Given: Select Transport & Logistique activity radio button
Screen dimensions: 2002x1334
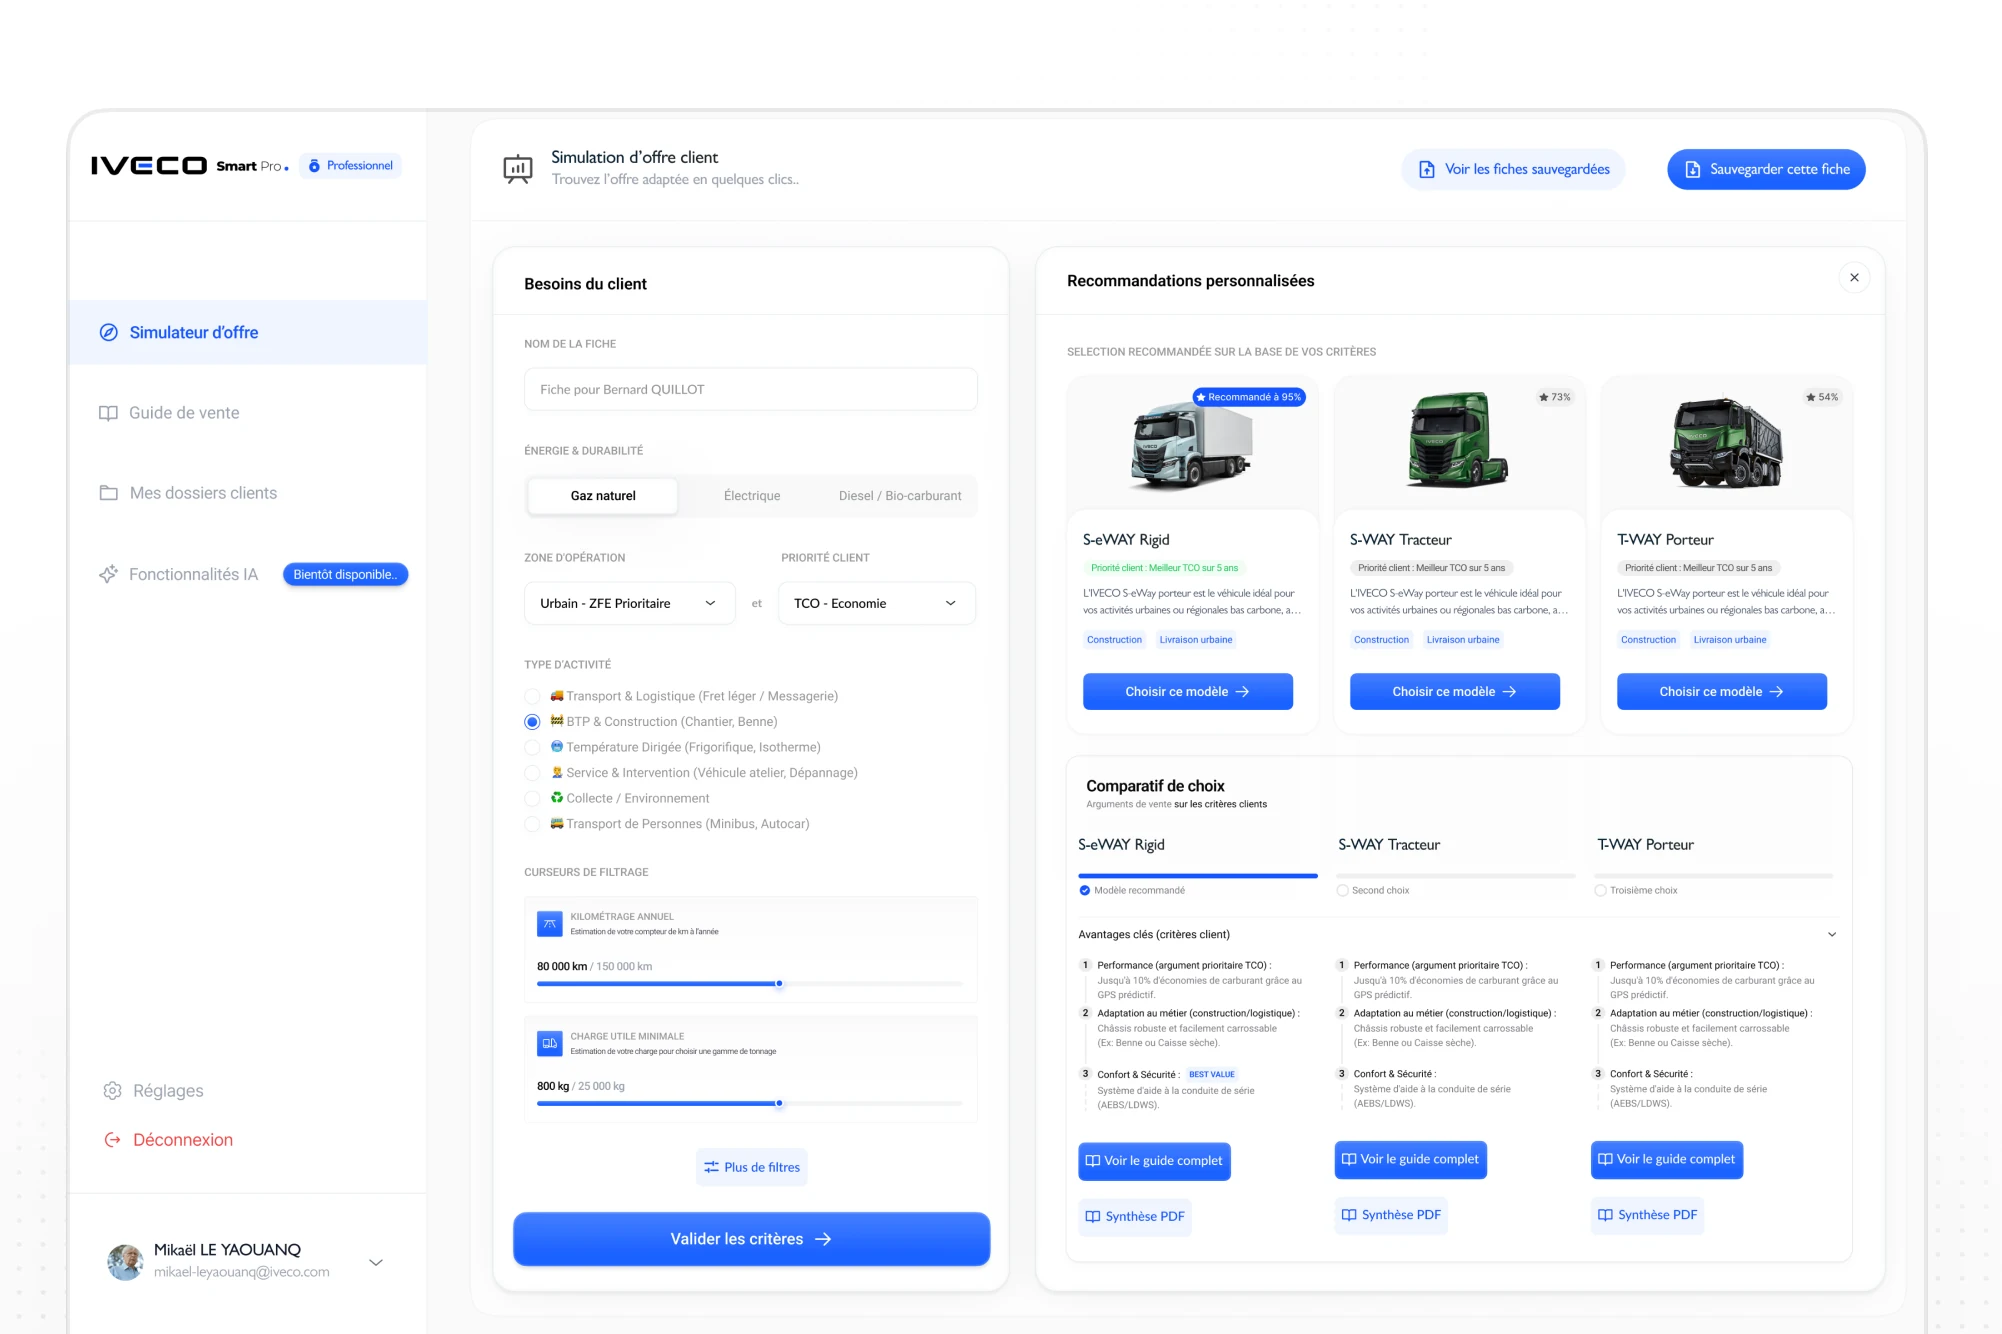Looking at the screenshot, I should pyautogui.click(x=532, y=696).
